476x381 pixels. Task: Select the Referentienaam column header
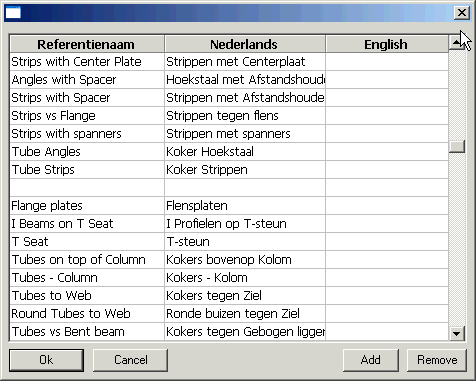tap(87, 44)
